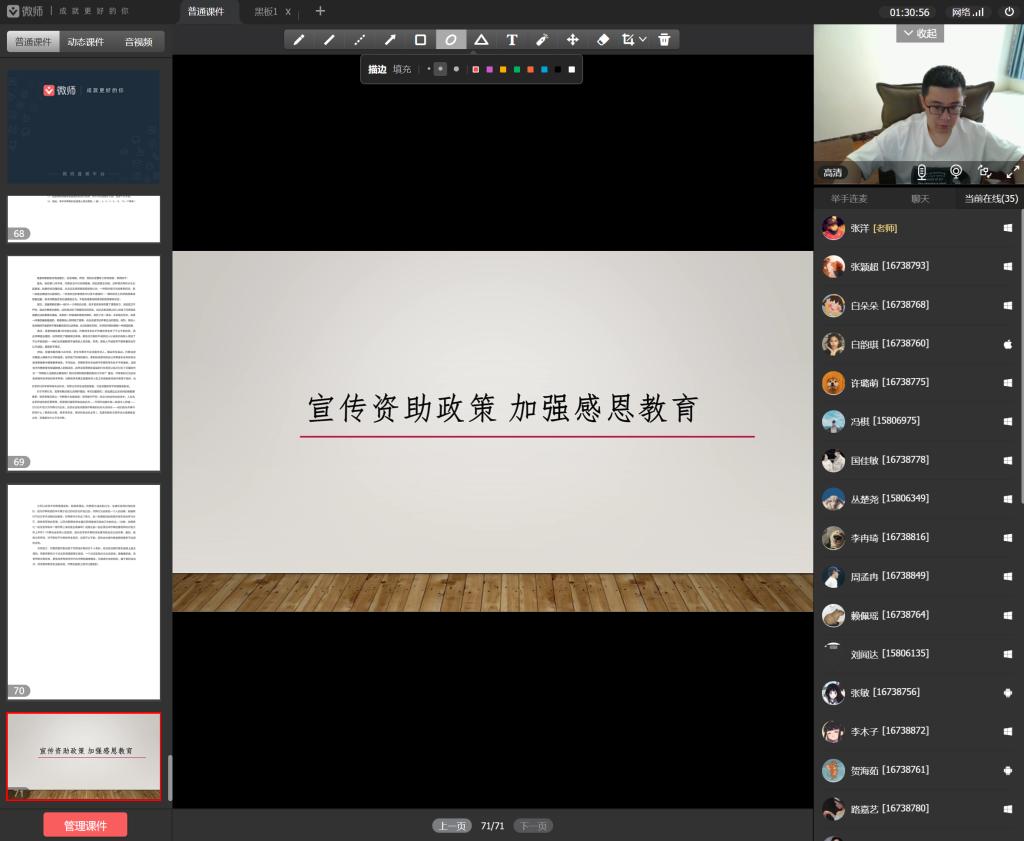The image size is (1024, 841).
Task: Choose the text tool in toolbar
Action: 512,40
